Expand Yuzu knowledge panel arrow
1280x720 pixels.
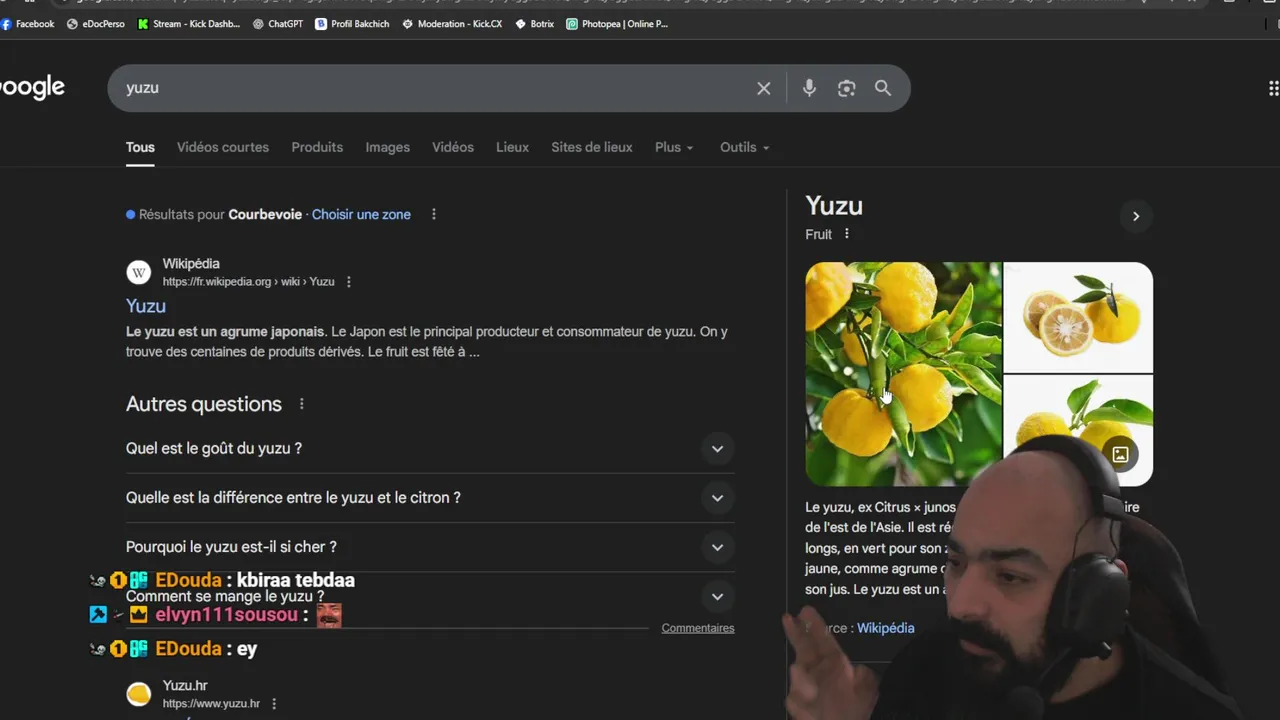click(1135, 216)
